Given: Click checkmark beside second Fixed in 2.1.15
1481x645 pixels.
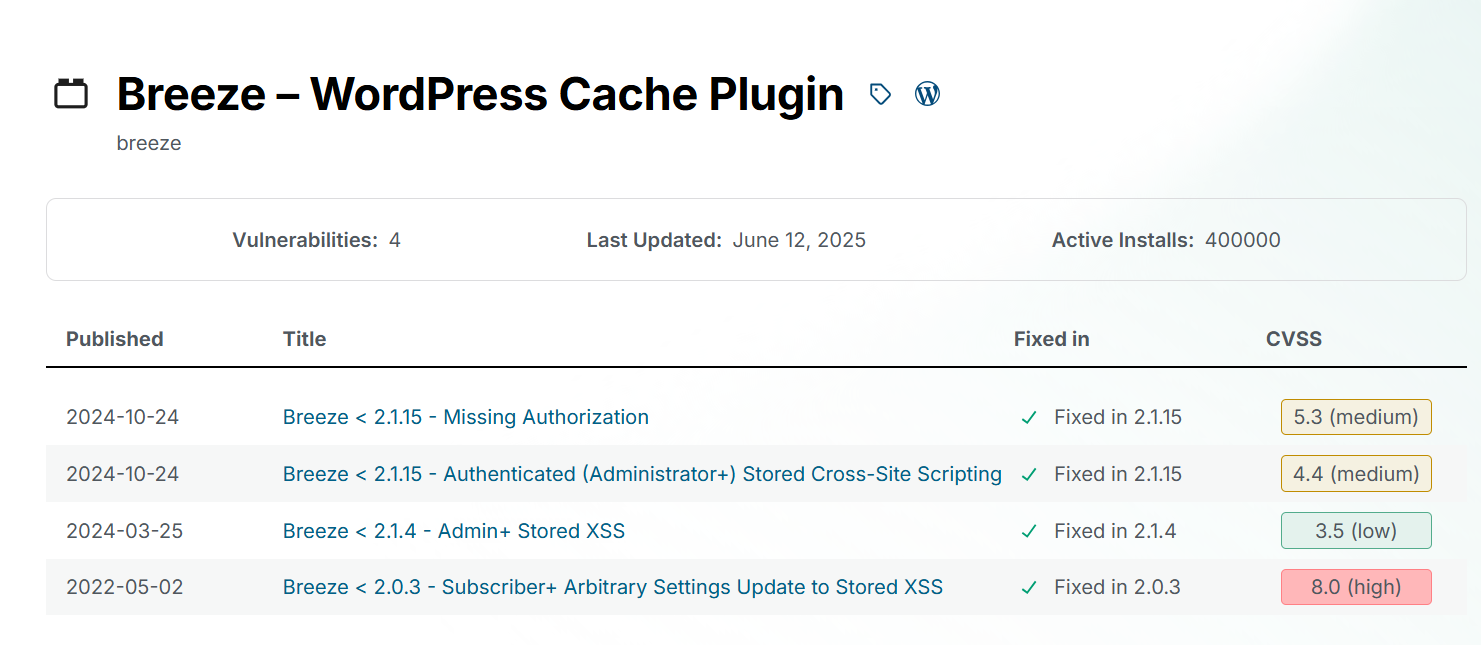Looking at the screenshot, I should [x=1029, y=475].
